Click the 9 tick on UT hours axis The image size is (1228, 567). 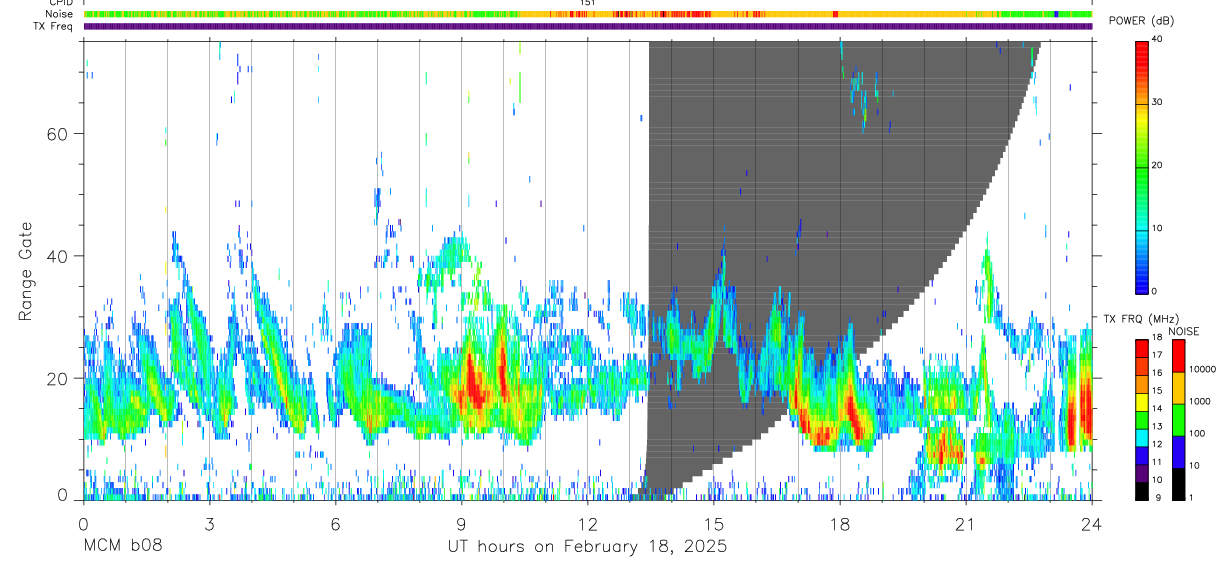coord(461,523)
